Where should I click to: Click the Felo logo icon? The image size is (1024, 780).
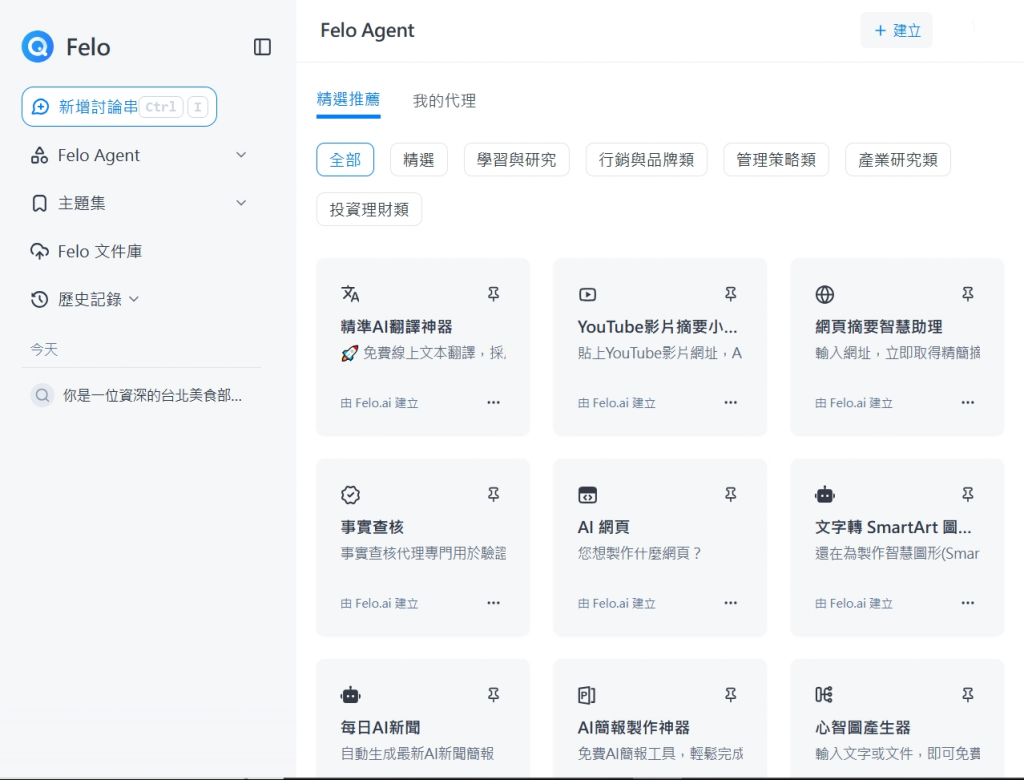point(37,46)
